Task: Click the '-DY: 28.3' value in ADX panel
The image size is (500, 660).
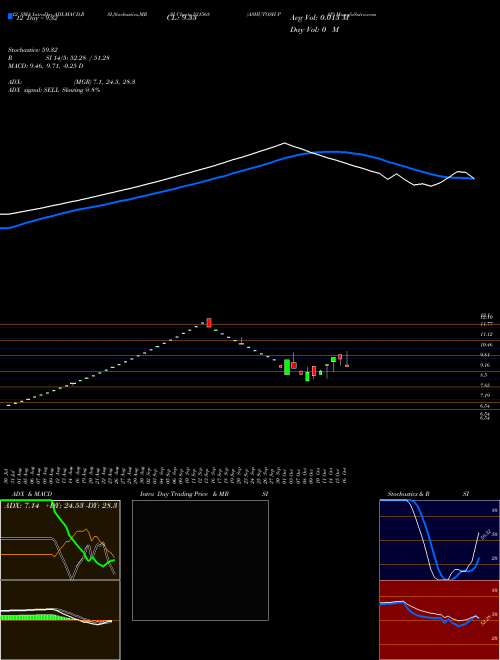Action: coord(101,505)
